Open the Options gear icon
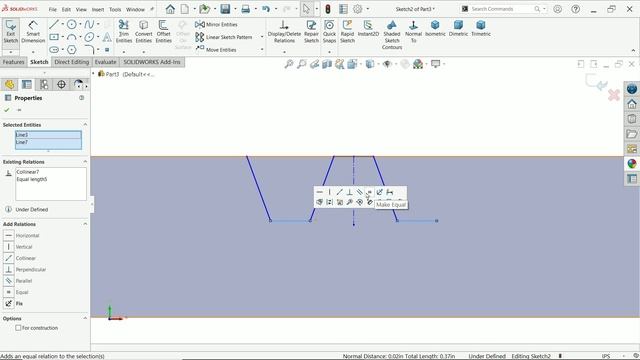This screenshot has height=360, width=640. tap(358, 9)
